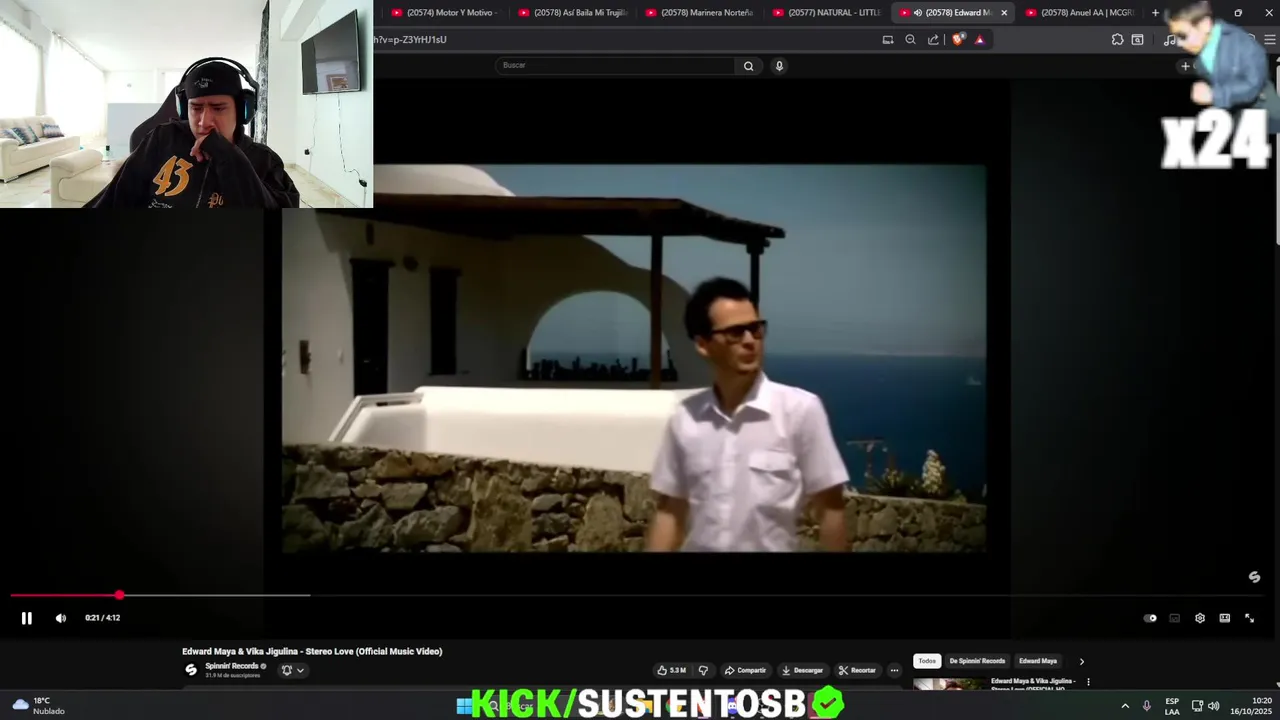
Task: Seek using the video progress bar handle
Action: (119, 595)
